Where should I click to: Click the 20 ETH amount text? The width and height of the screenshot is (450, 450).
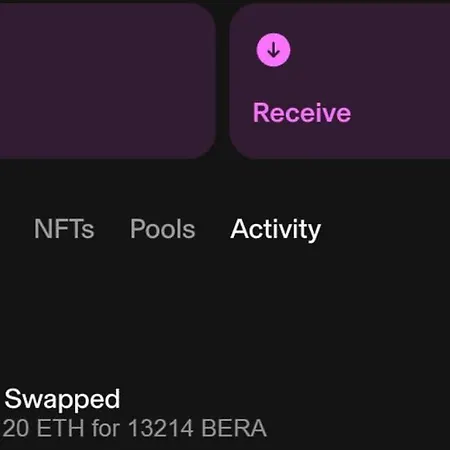pyautogui.click(x=43, y=428)
